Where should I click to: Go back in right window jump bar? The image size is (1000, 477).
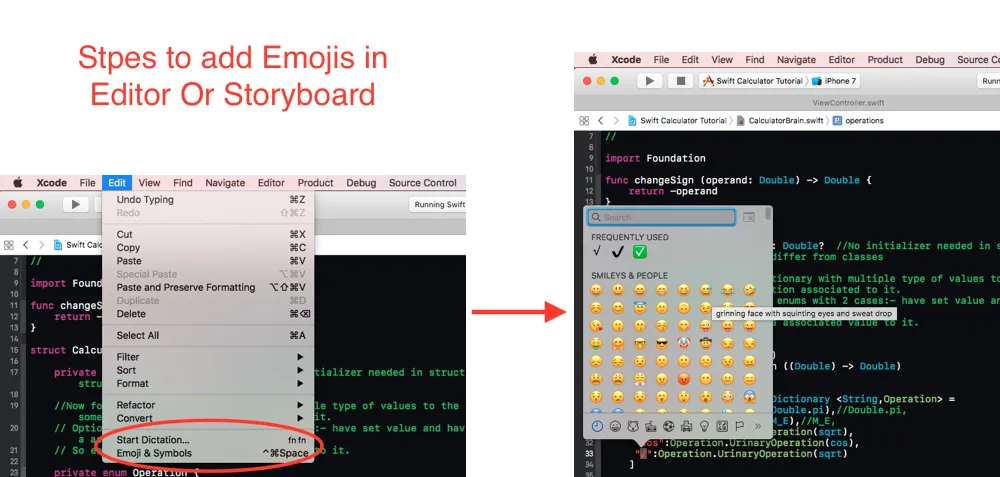(600, 121)
